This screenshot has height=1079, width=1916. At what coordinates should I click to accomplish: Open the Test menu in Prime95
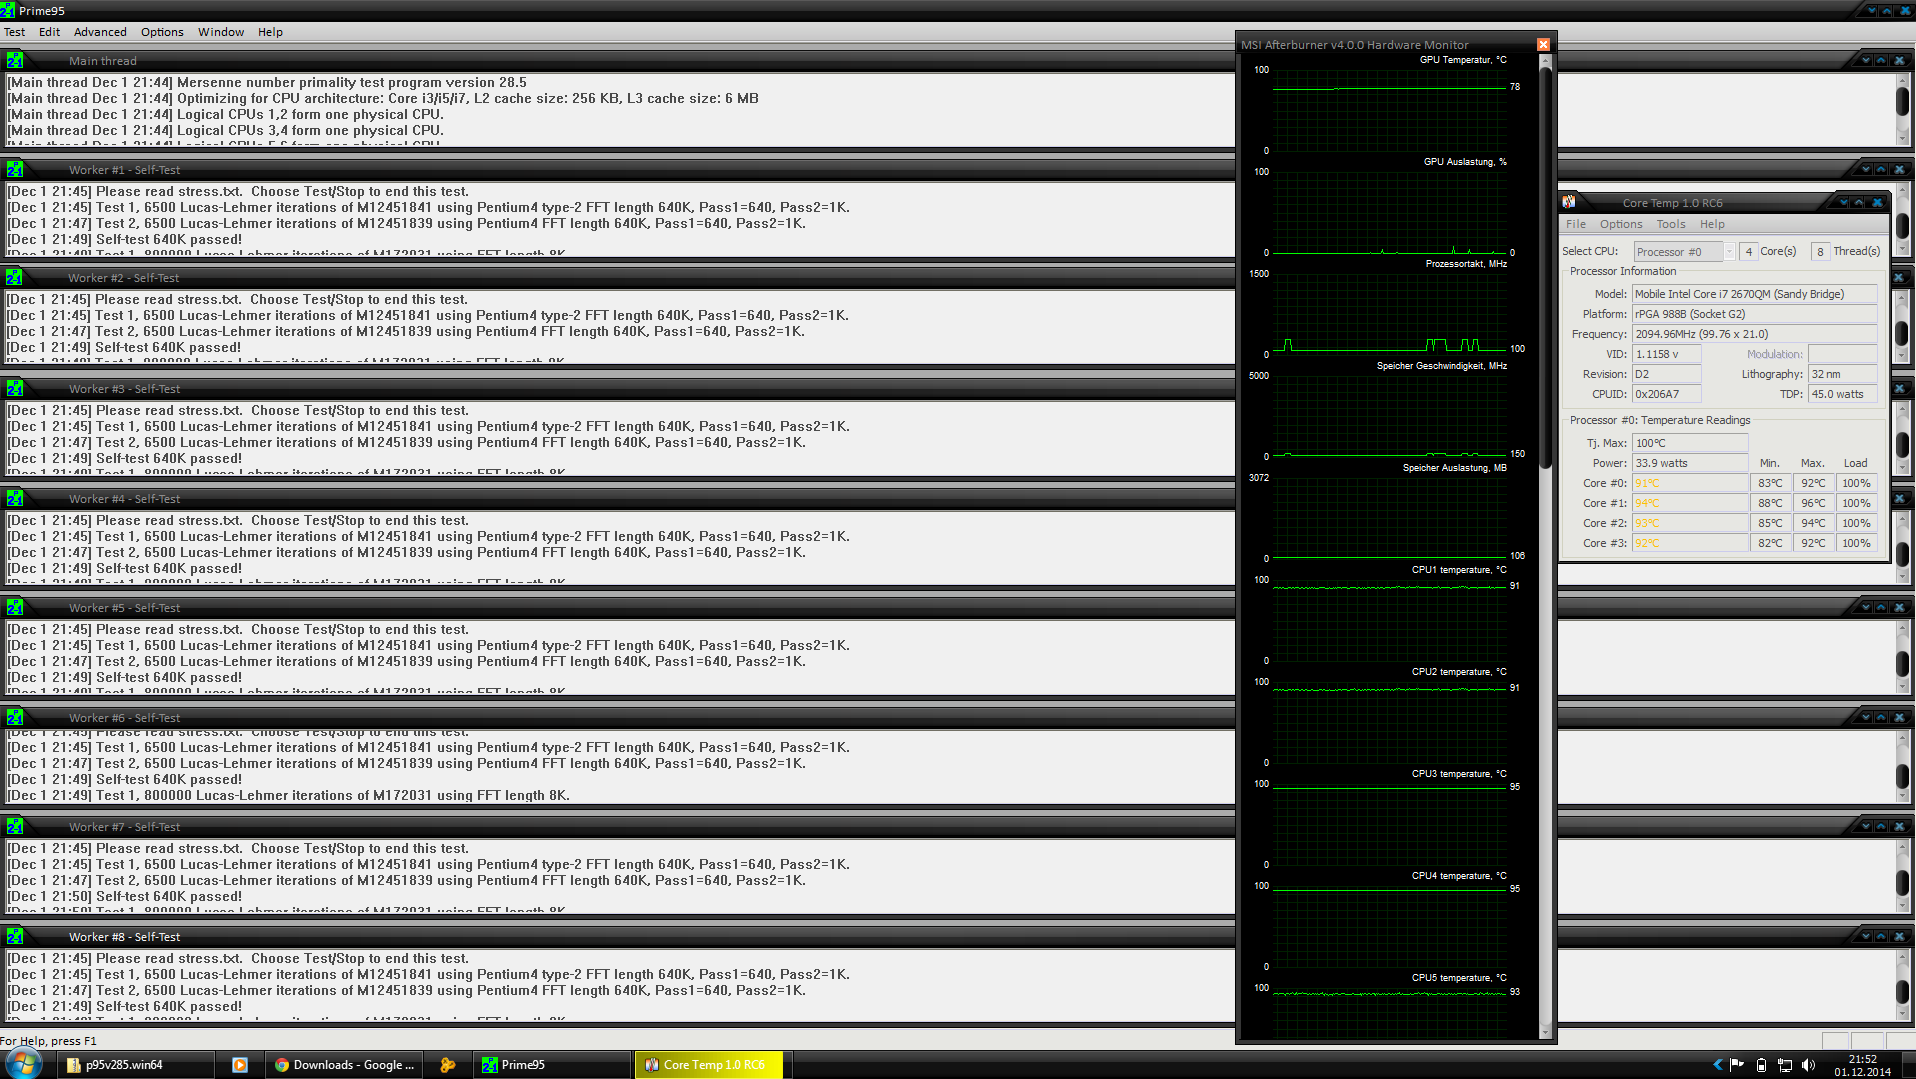point(14,32)
